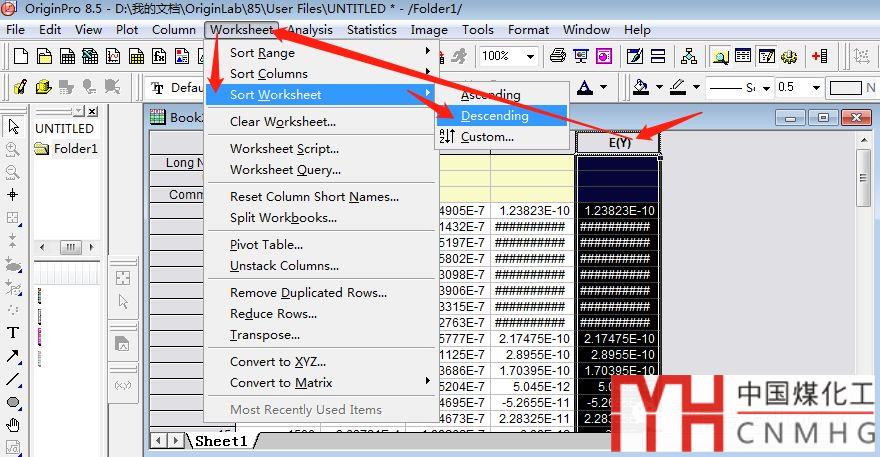Choose Ascending in Sort Worksheet submenu

(502, 95)
